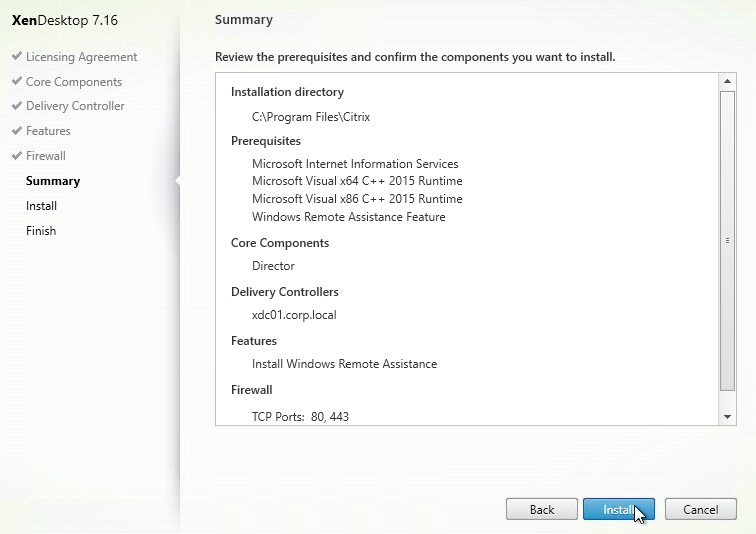Screen dimensions: 756x534
Task: Click the summary list scrollbar thumb
Action: [728, 240]
